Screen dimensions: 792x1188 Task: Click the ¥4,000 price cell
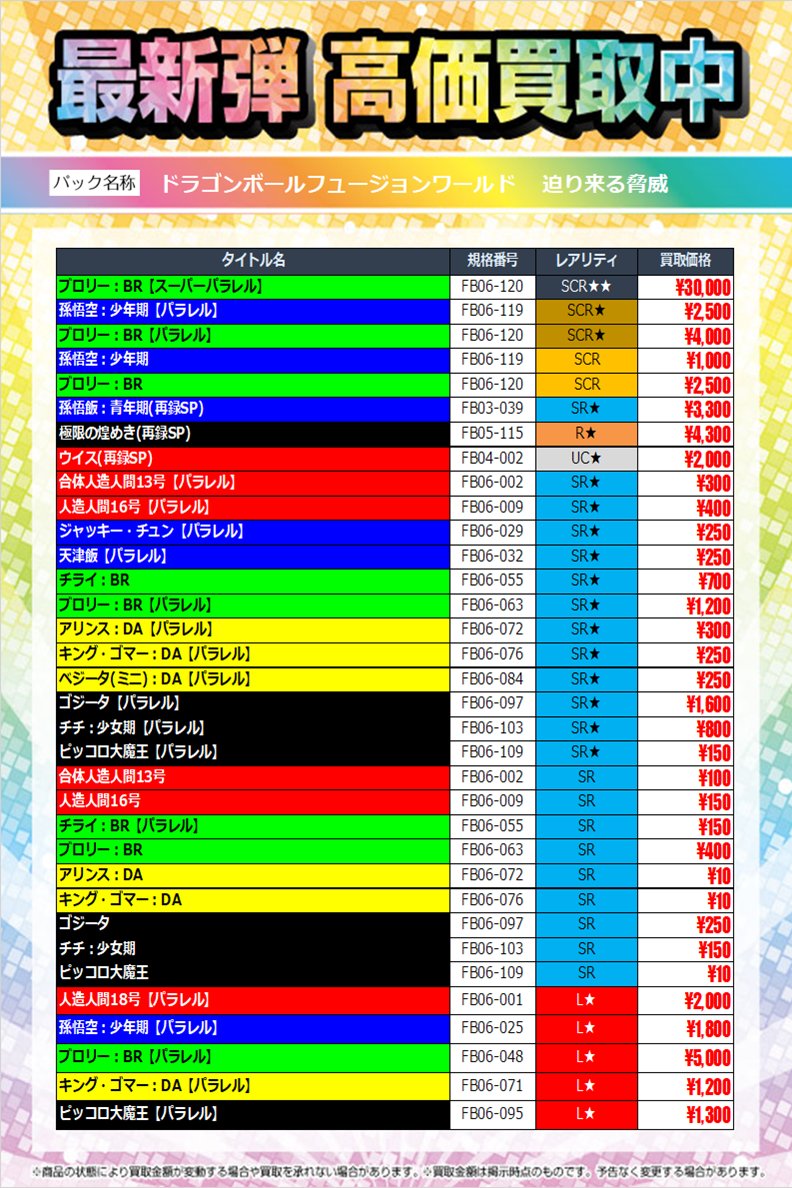point(685,336)
